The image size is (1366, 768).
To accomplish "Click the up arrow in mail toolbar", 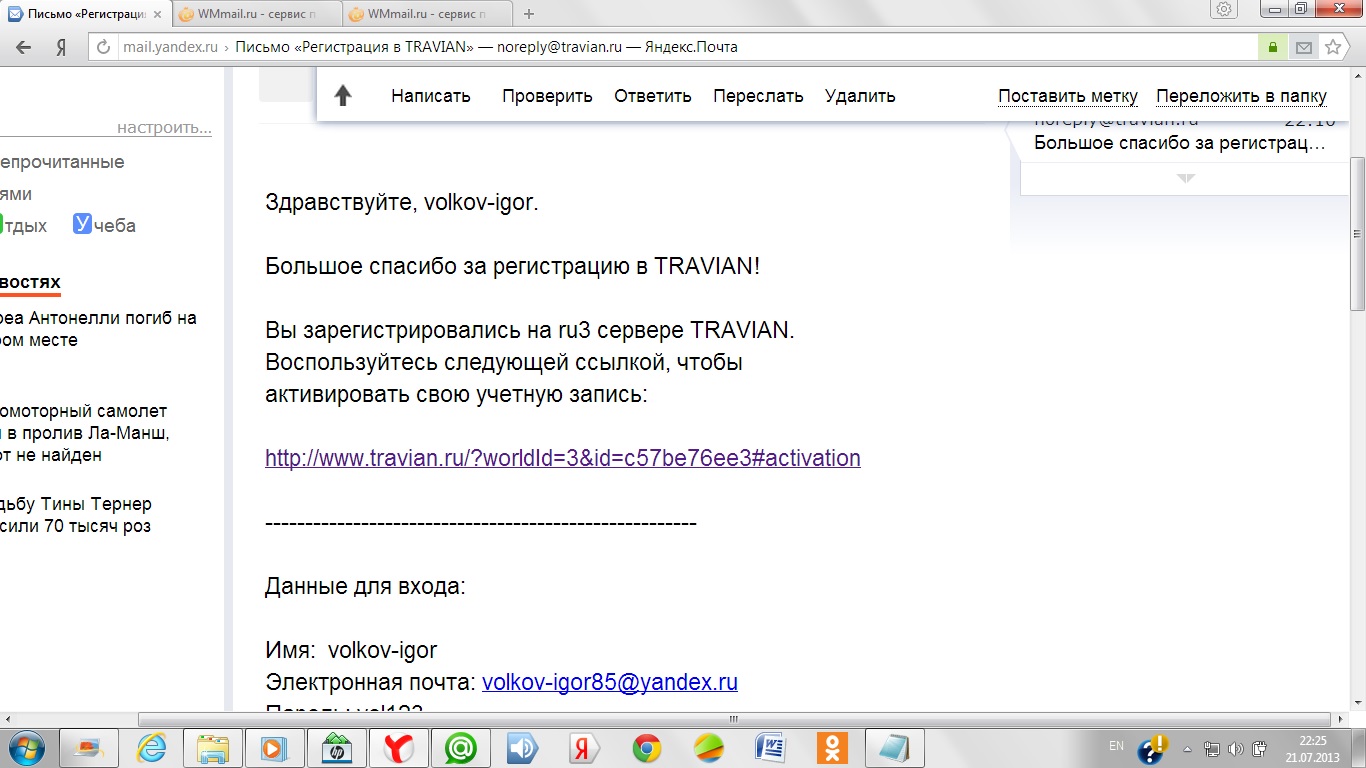I will (x=343, y=96).
